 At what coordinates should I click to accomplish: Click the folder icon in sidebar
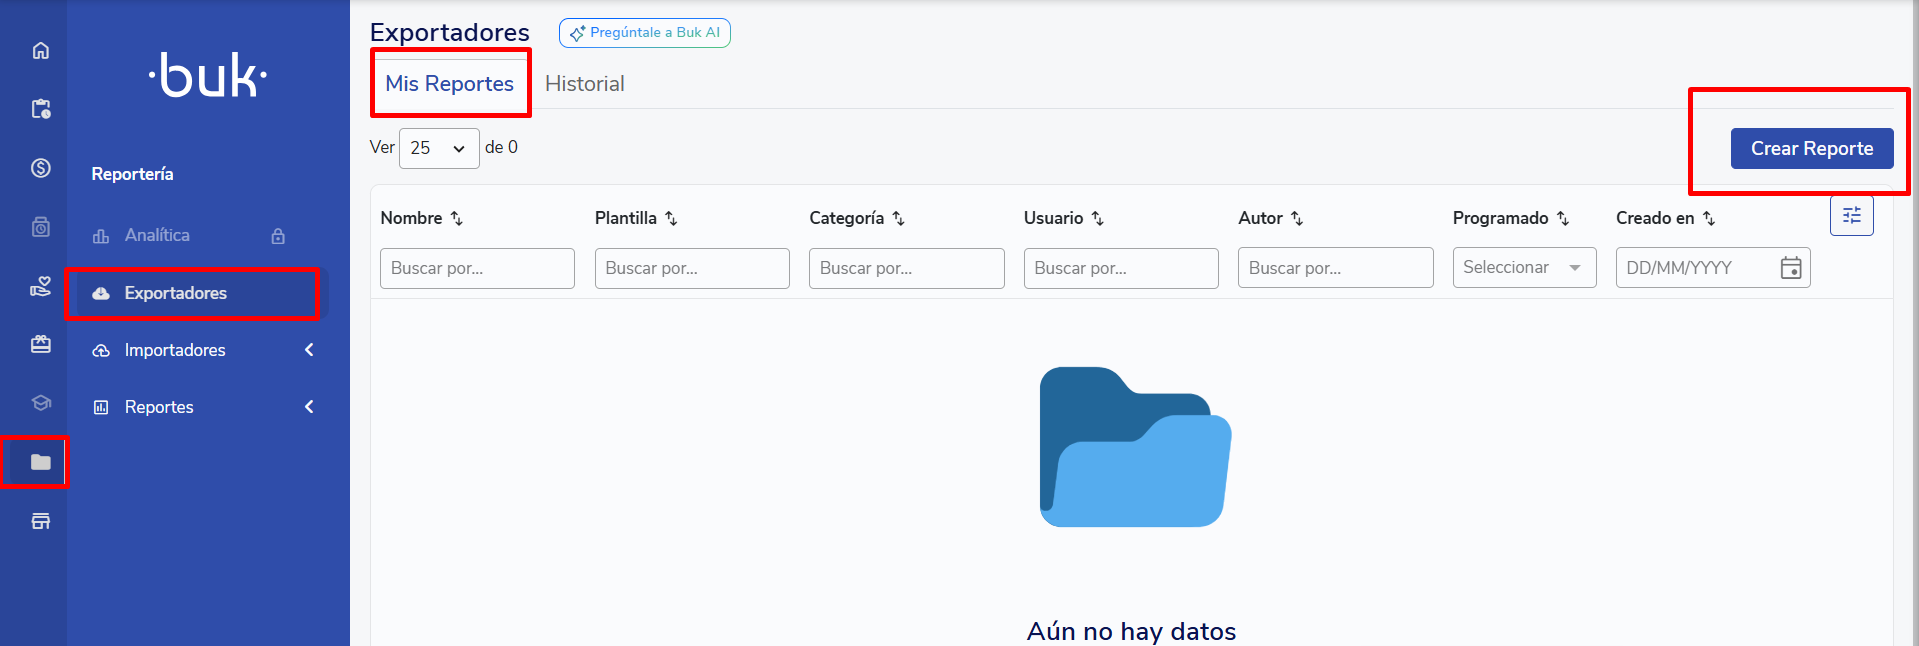[x=40, y=462]
